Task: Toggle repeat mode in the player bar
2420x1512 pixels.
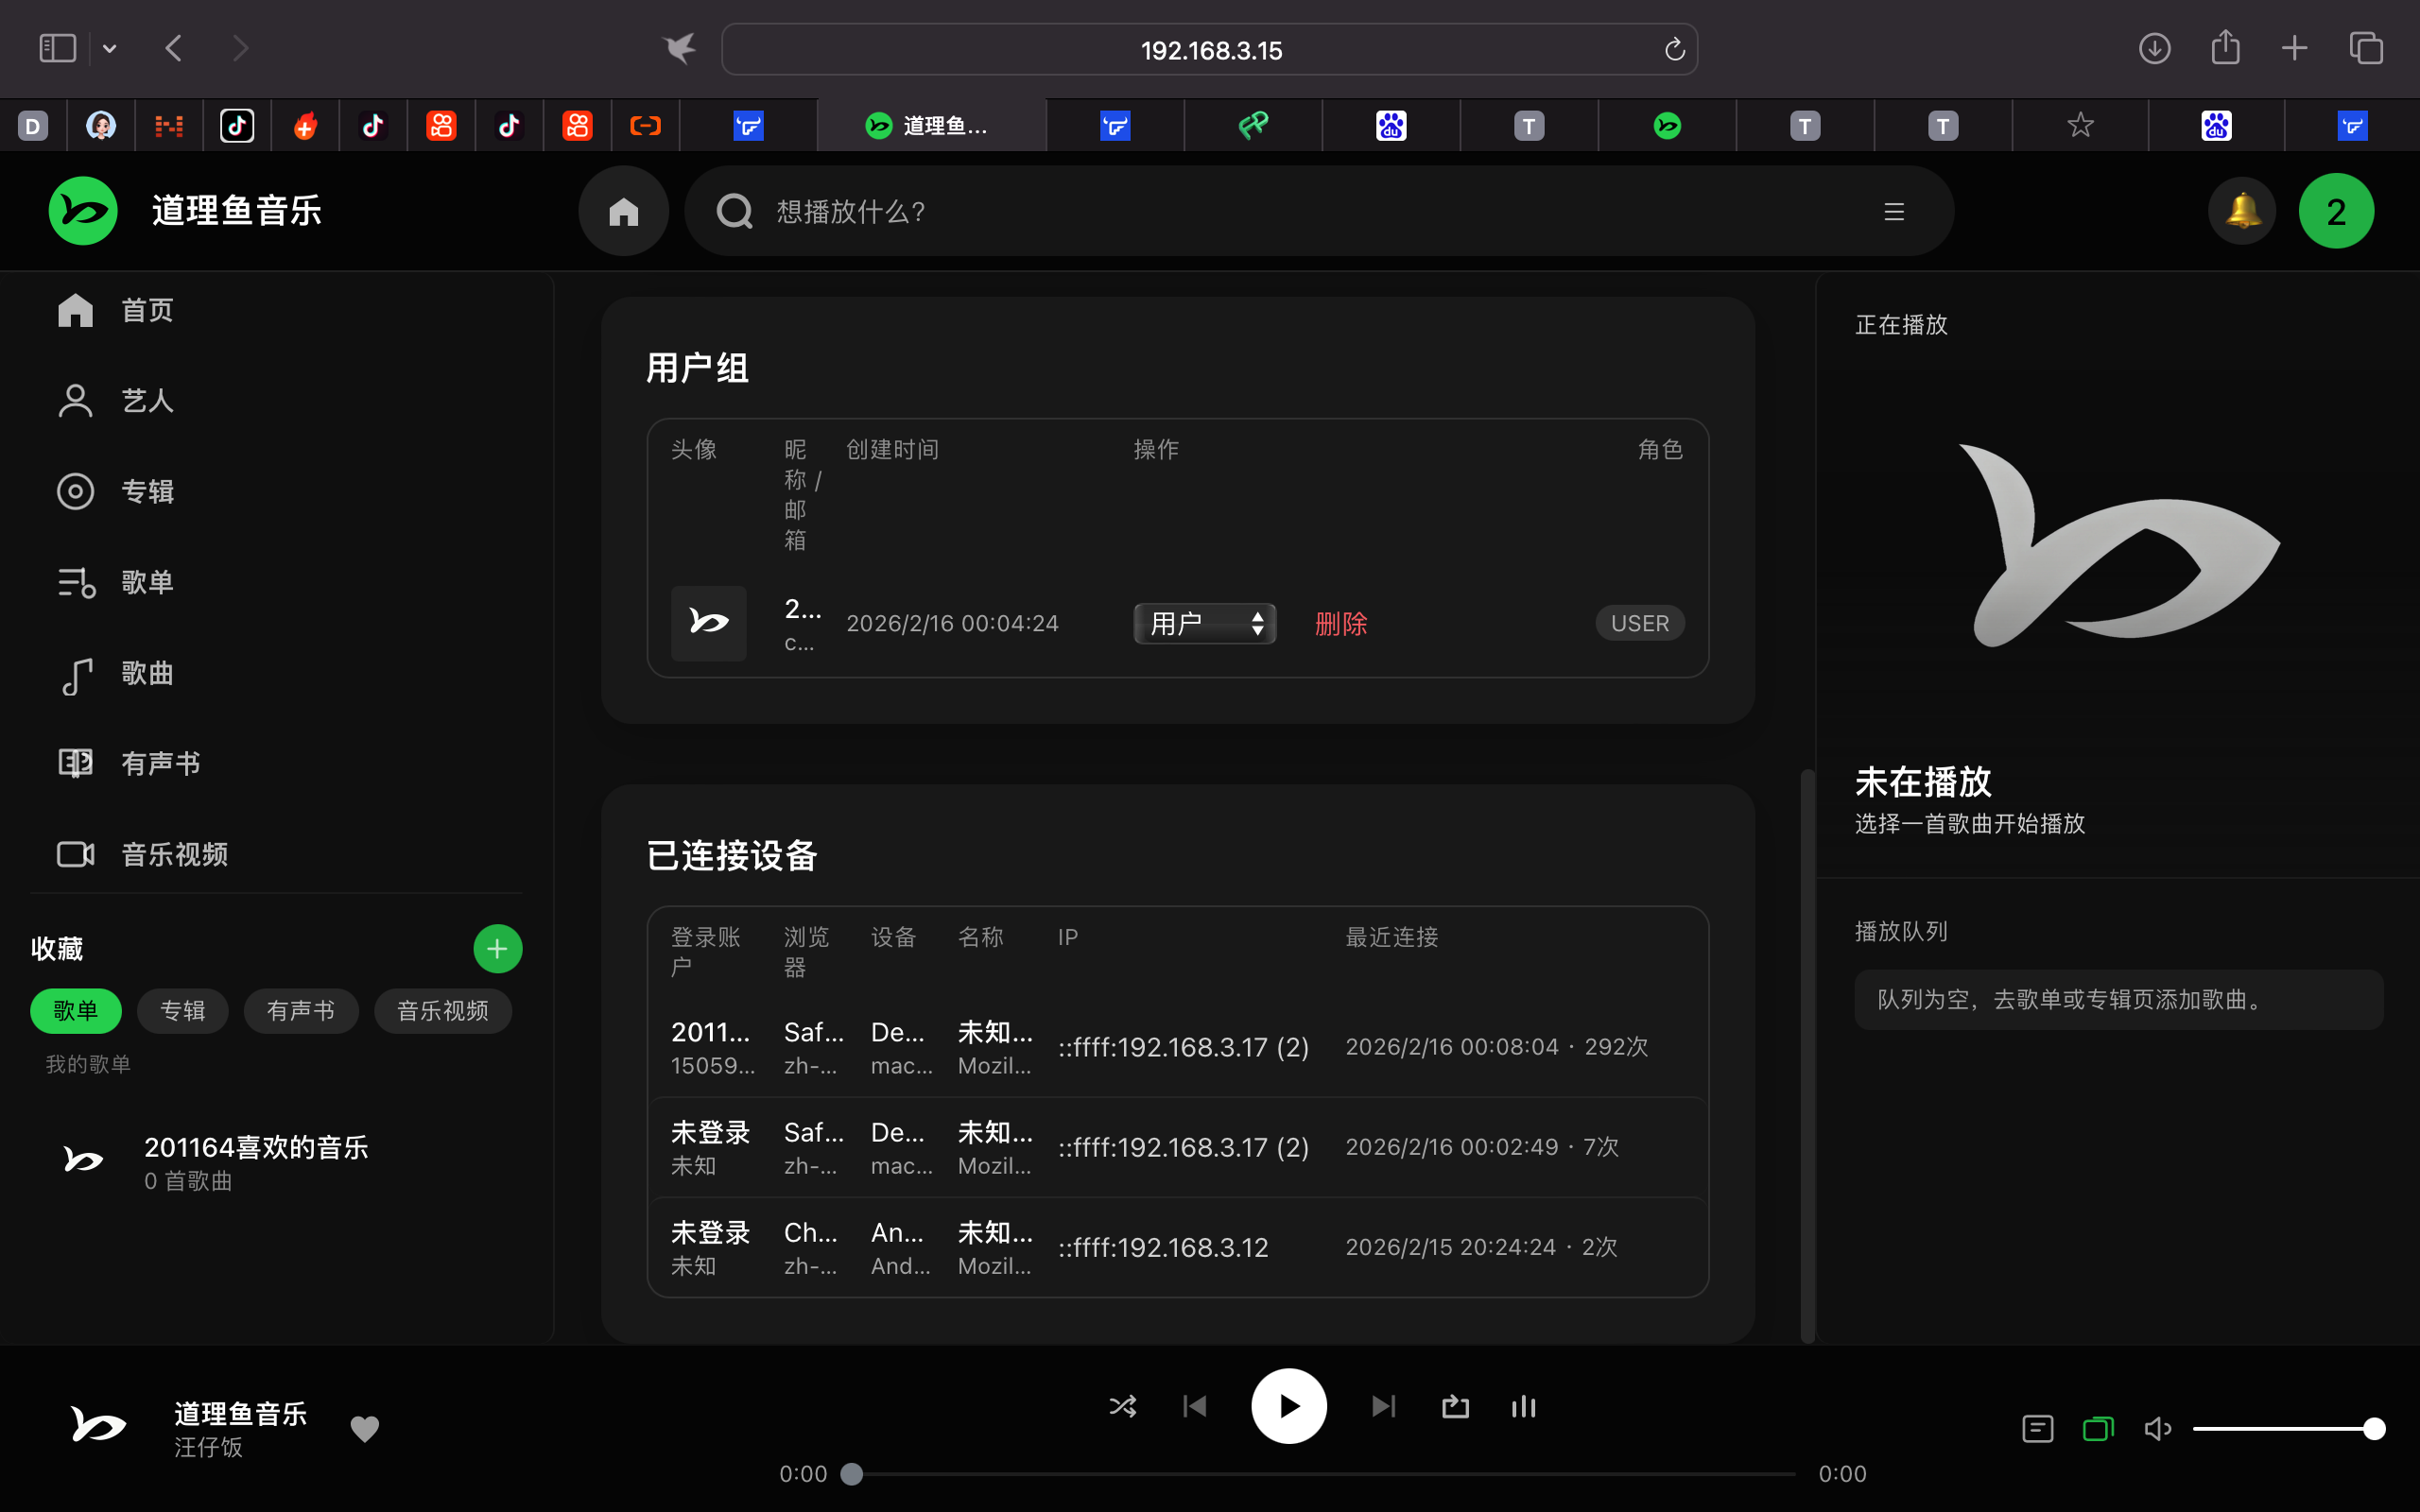Action: tap(1455, 1406)
